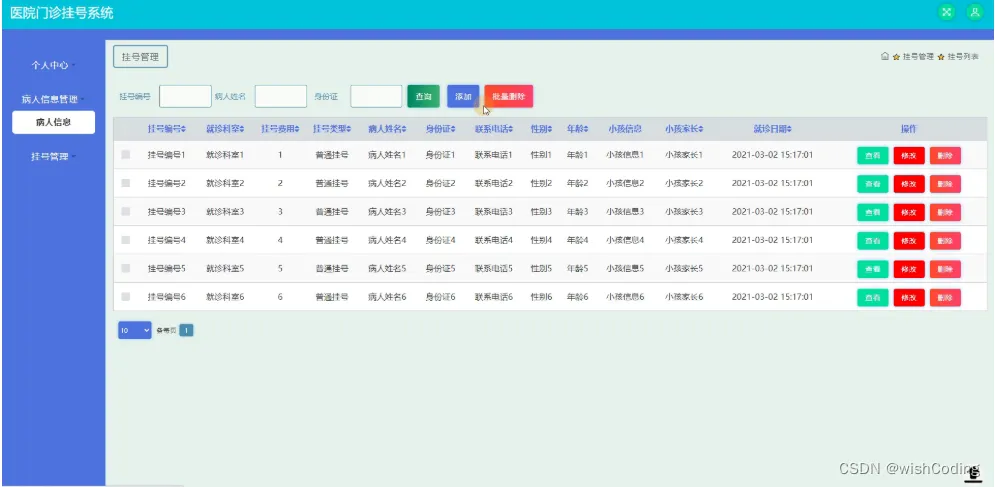
Task: Collapse the 病人信息管理 sidebar menu
Action: coord(53,99)
